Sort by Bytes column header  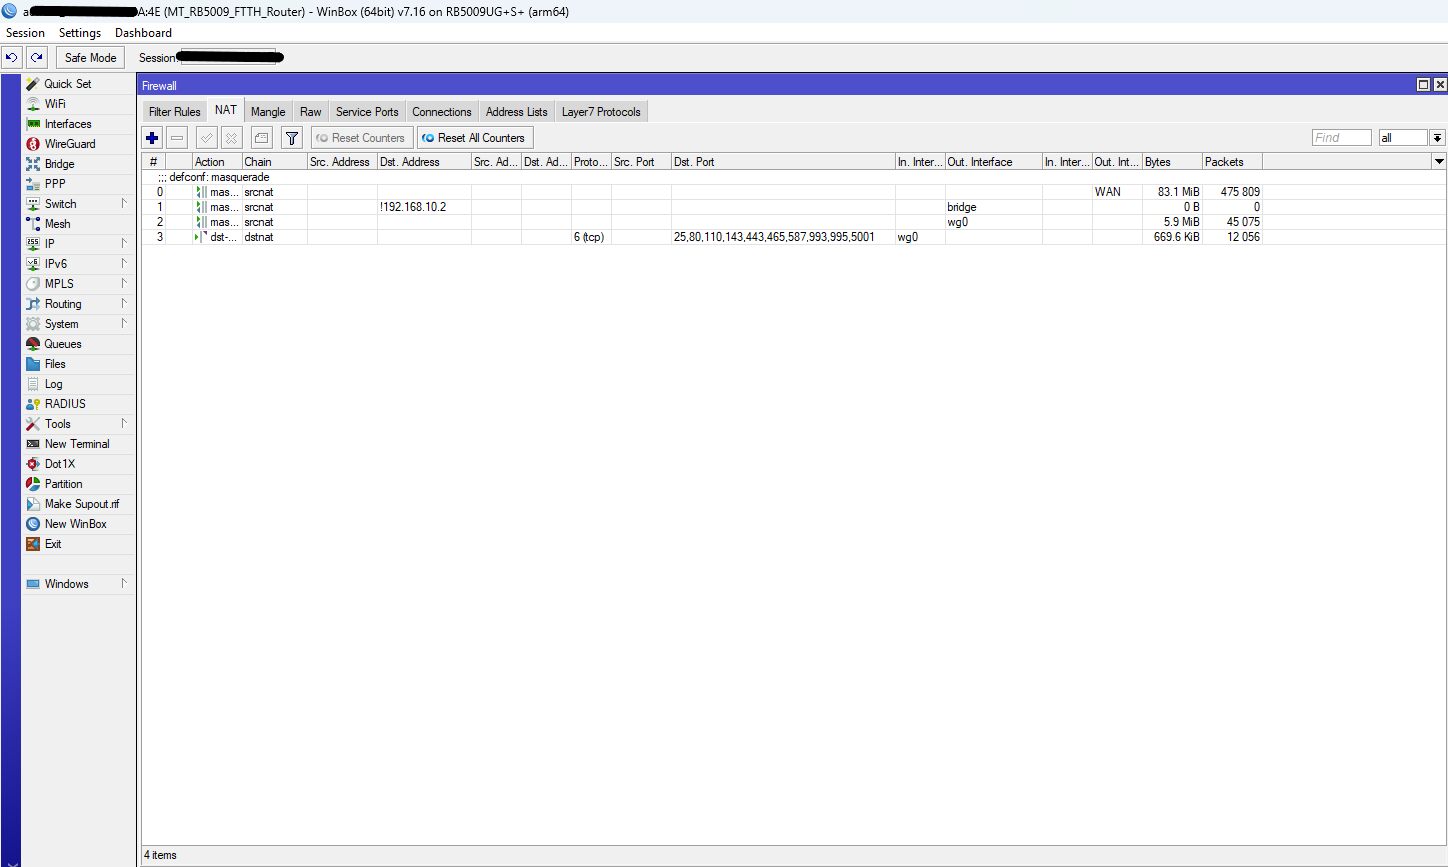[1171, 162]
